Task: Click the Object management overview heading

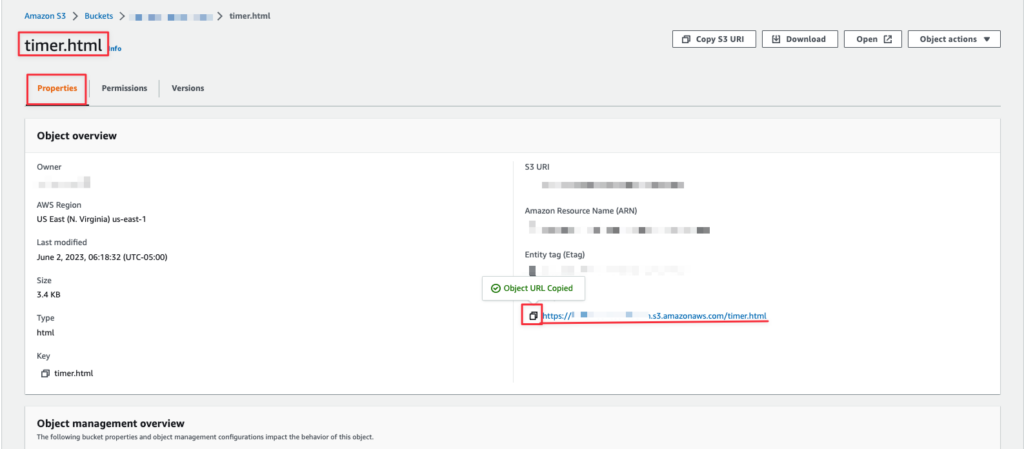Action: point(111,424)
